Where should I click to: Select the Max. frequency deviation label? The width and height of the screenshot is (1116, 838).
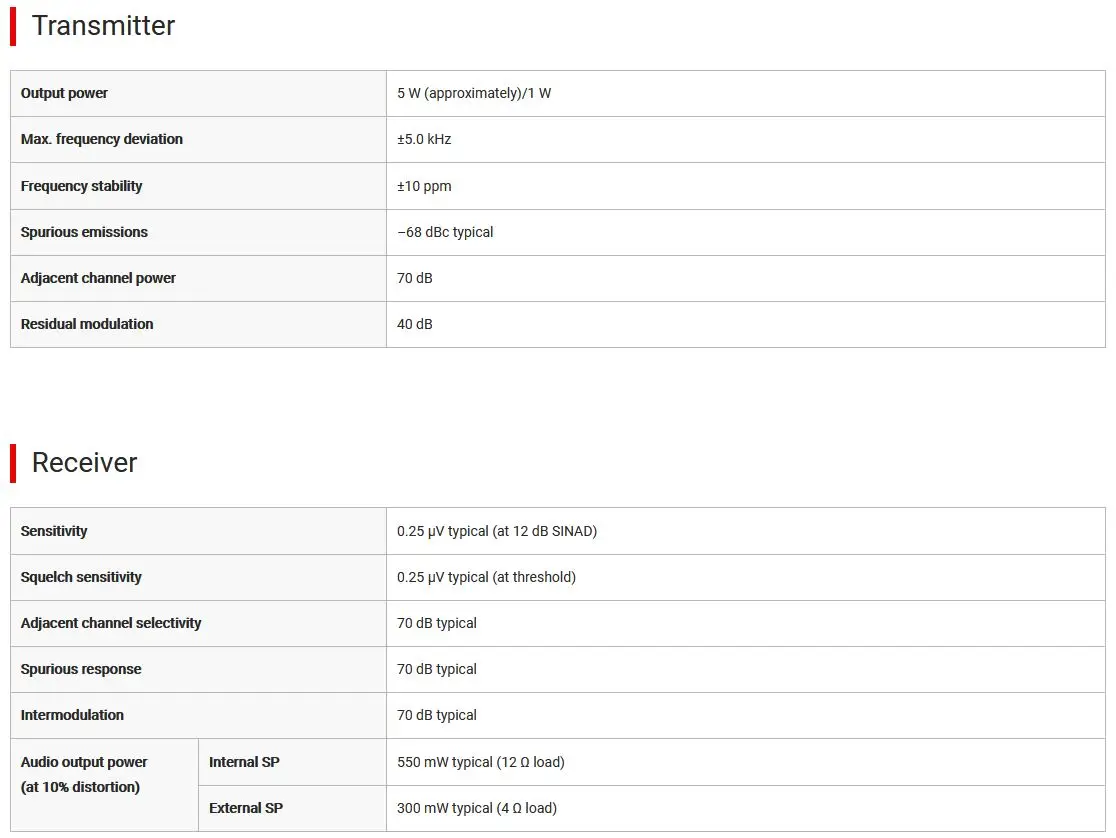(102, 139)
